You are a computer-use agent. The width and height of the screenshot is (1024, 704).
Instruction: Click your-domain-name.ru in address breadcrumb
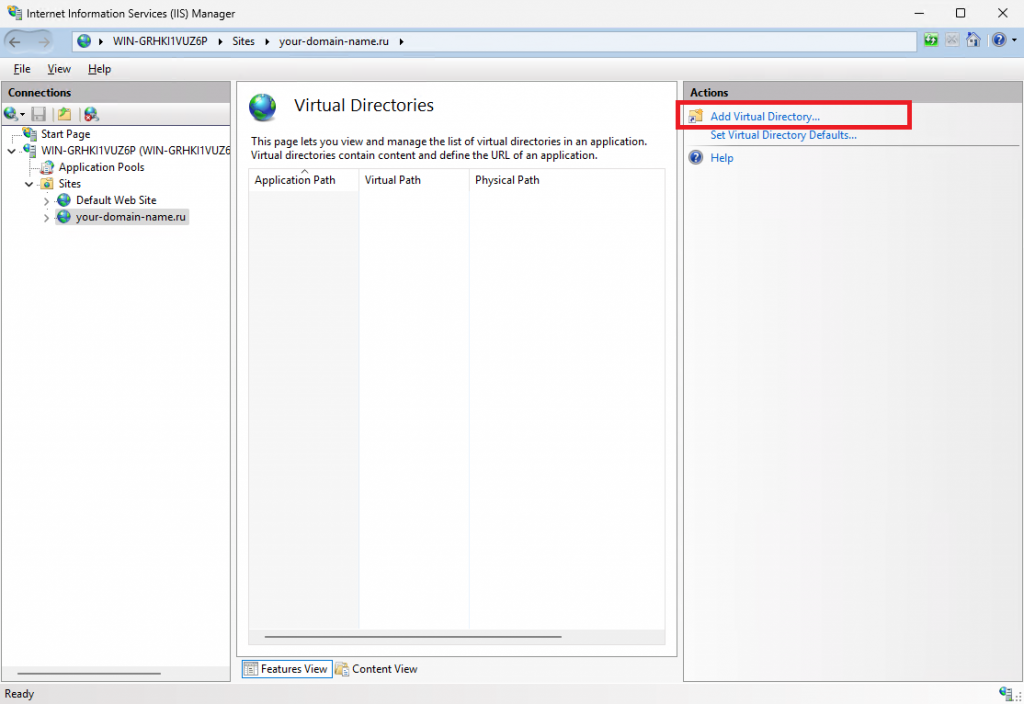(334, 41)
